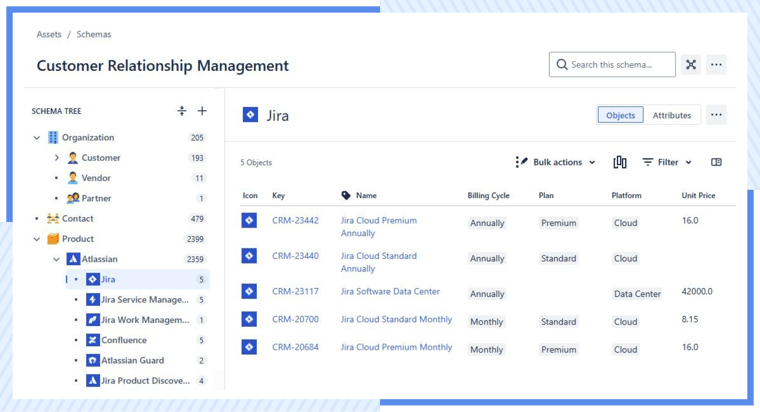Sort by the Platform column header

(x=626, y=195)
